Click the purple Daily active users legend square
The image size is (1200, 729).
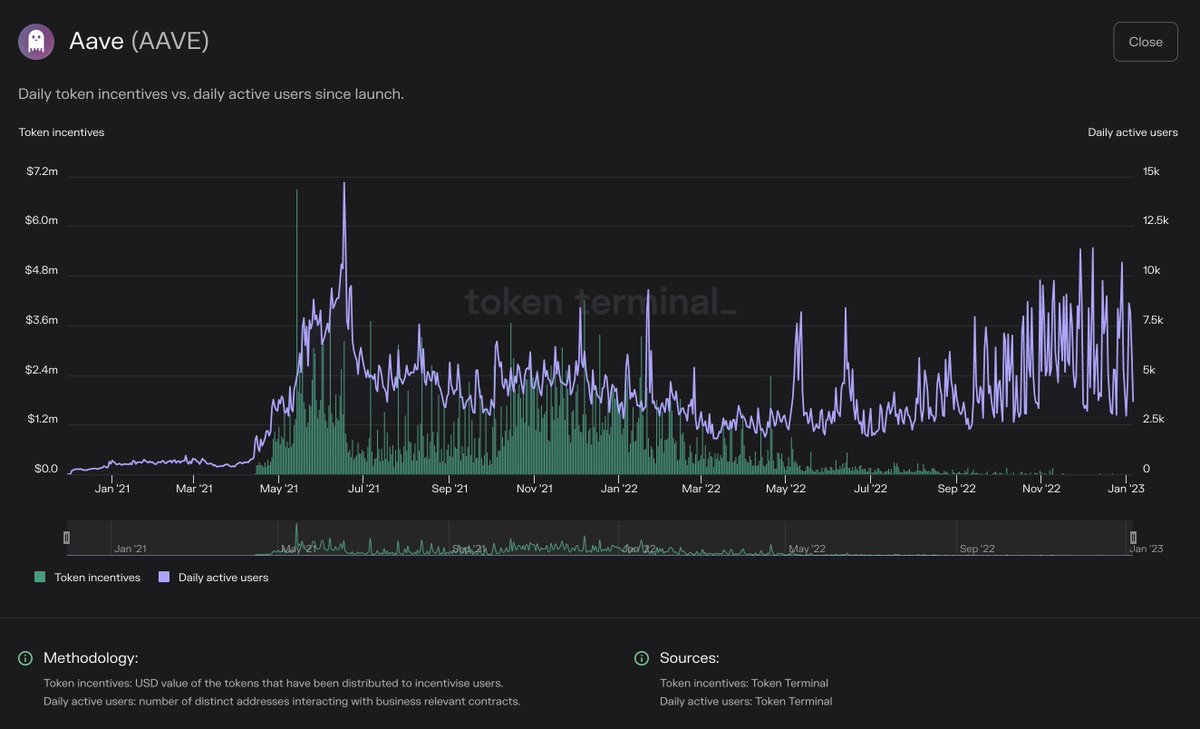pos(162,577)
